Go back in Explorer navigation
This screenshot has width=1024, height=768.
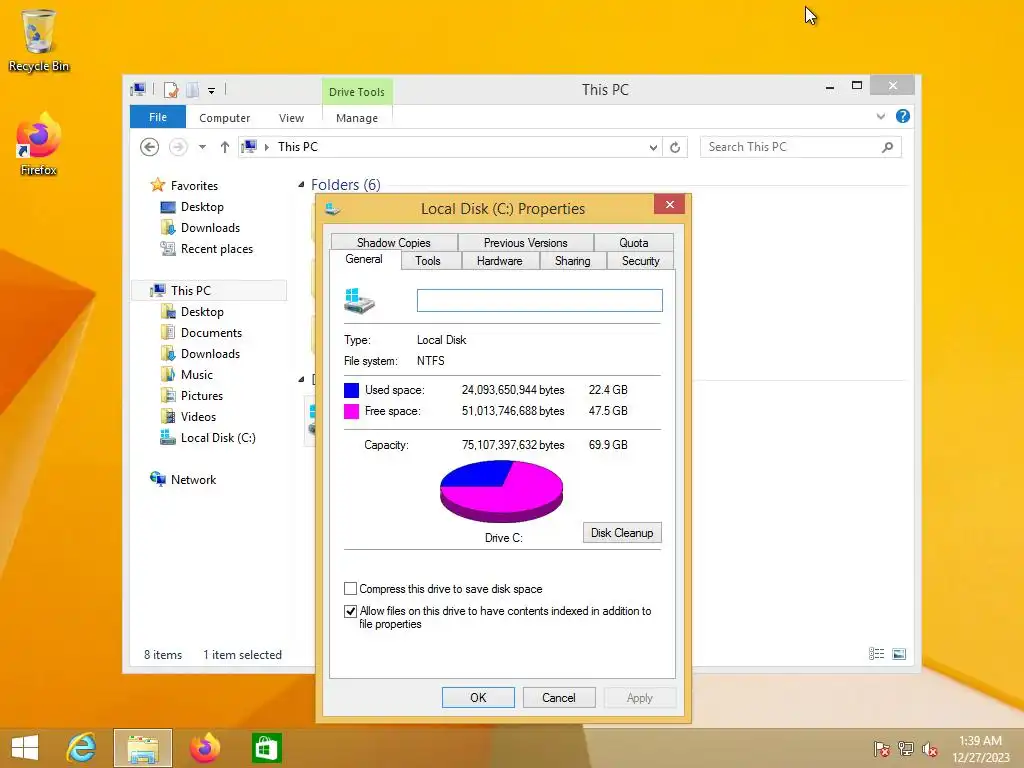point(150,147)
